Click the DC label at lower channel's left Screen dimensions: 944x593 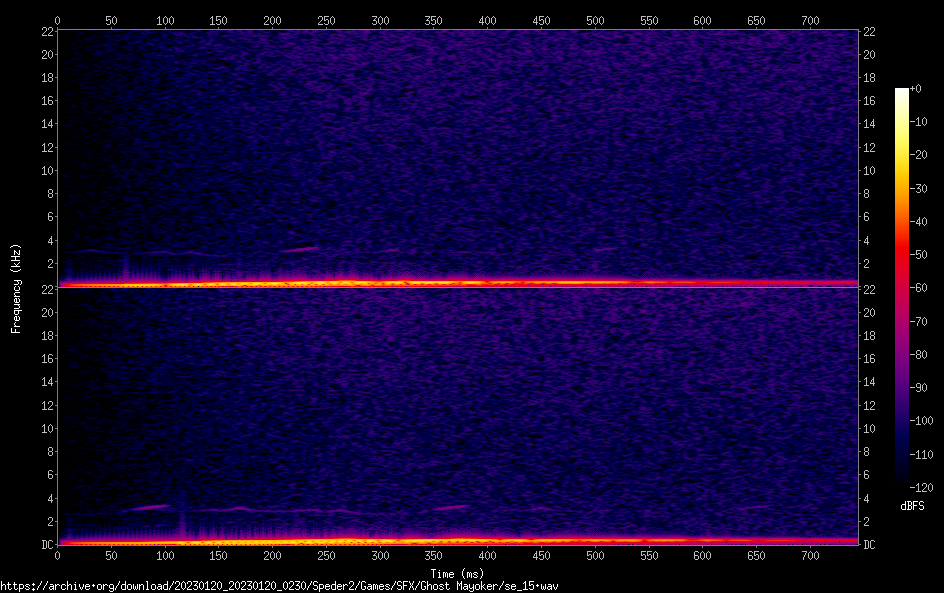pyautogui.click(x=47, y=545)
